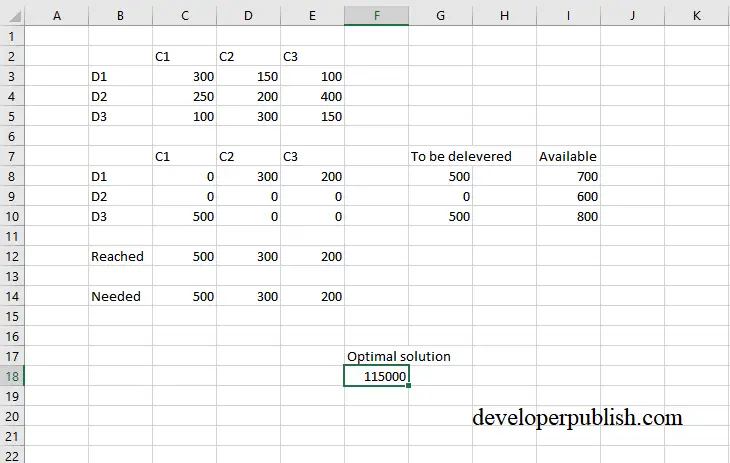
Task: Click the 'Available' heading cell
Action: (568, 157)
